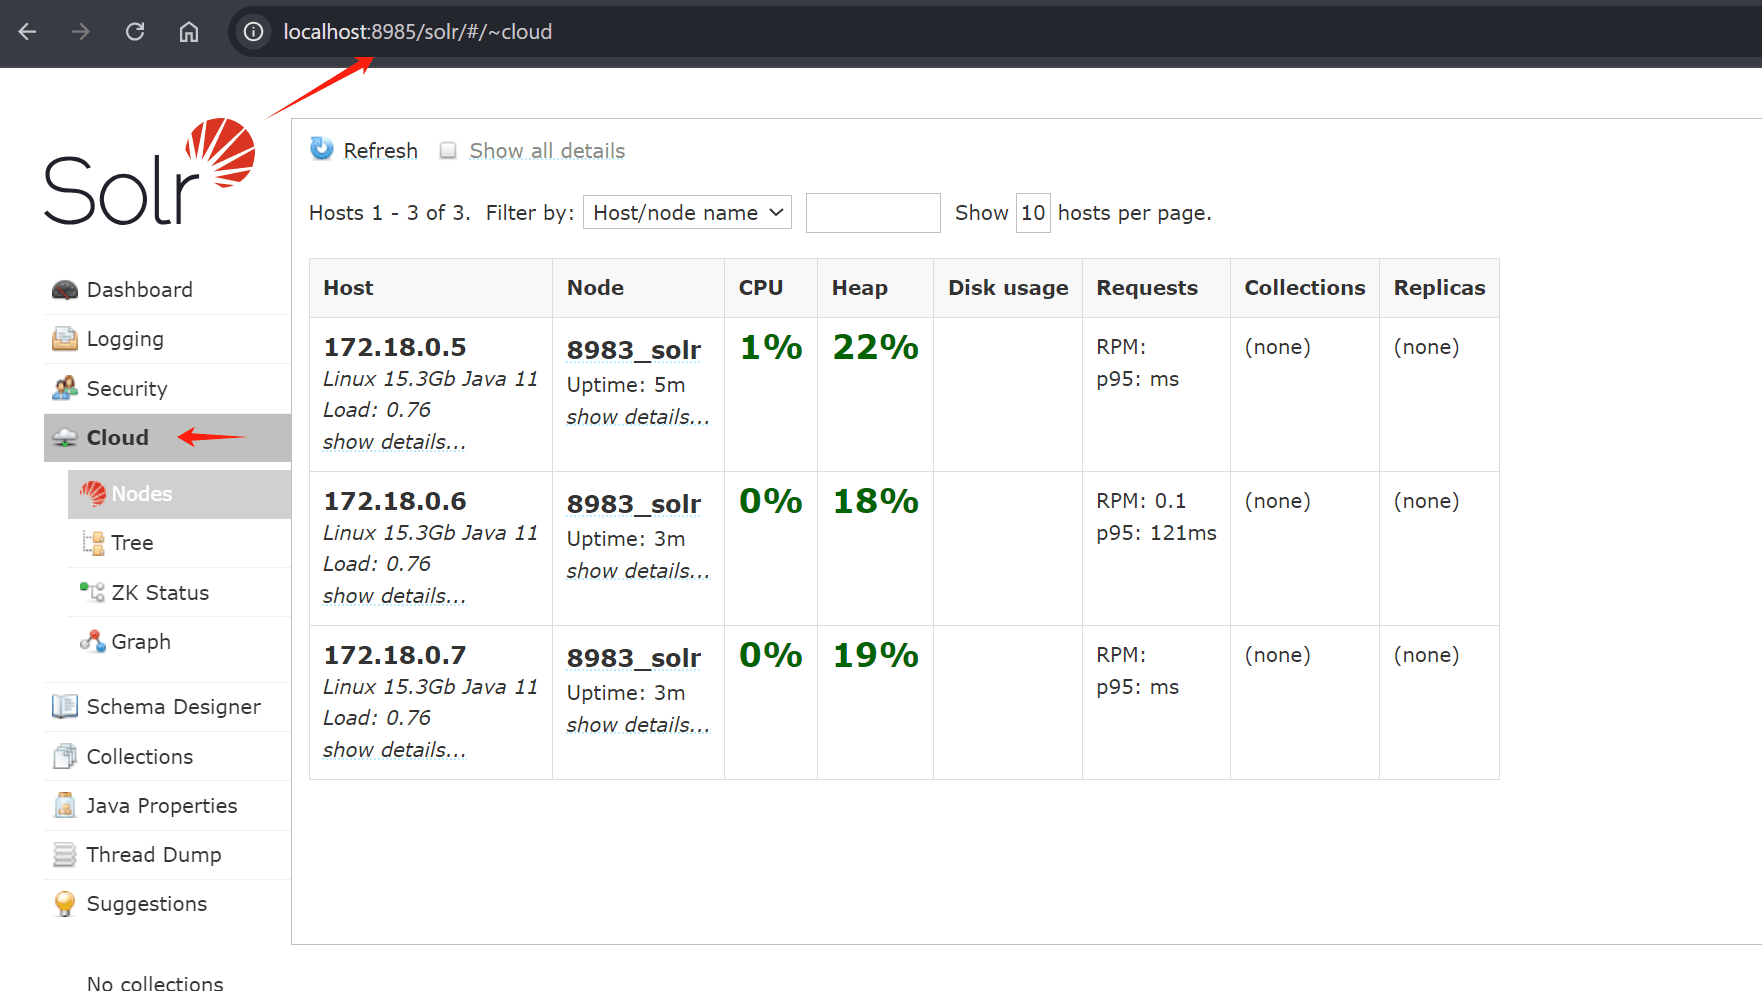Screen dimensions: 1762x991
Task: Enable the Show all details checkbox
Action: [x=449, y=151]
